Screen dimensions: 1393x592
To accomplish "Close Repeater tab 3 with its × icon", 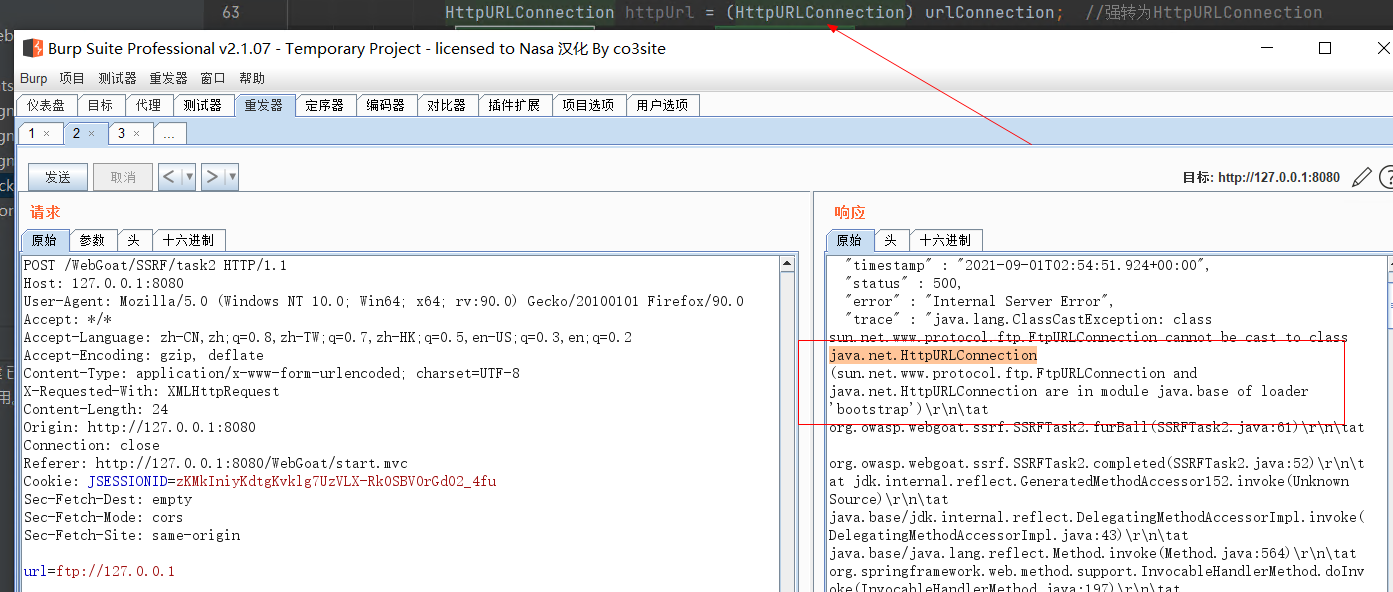I will [137, 133].
